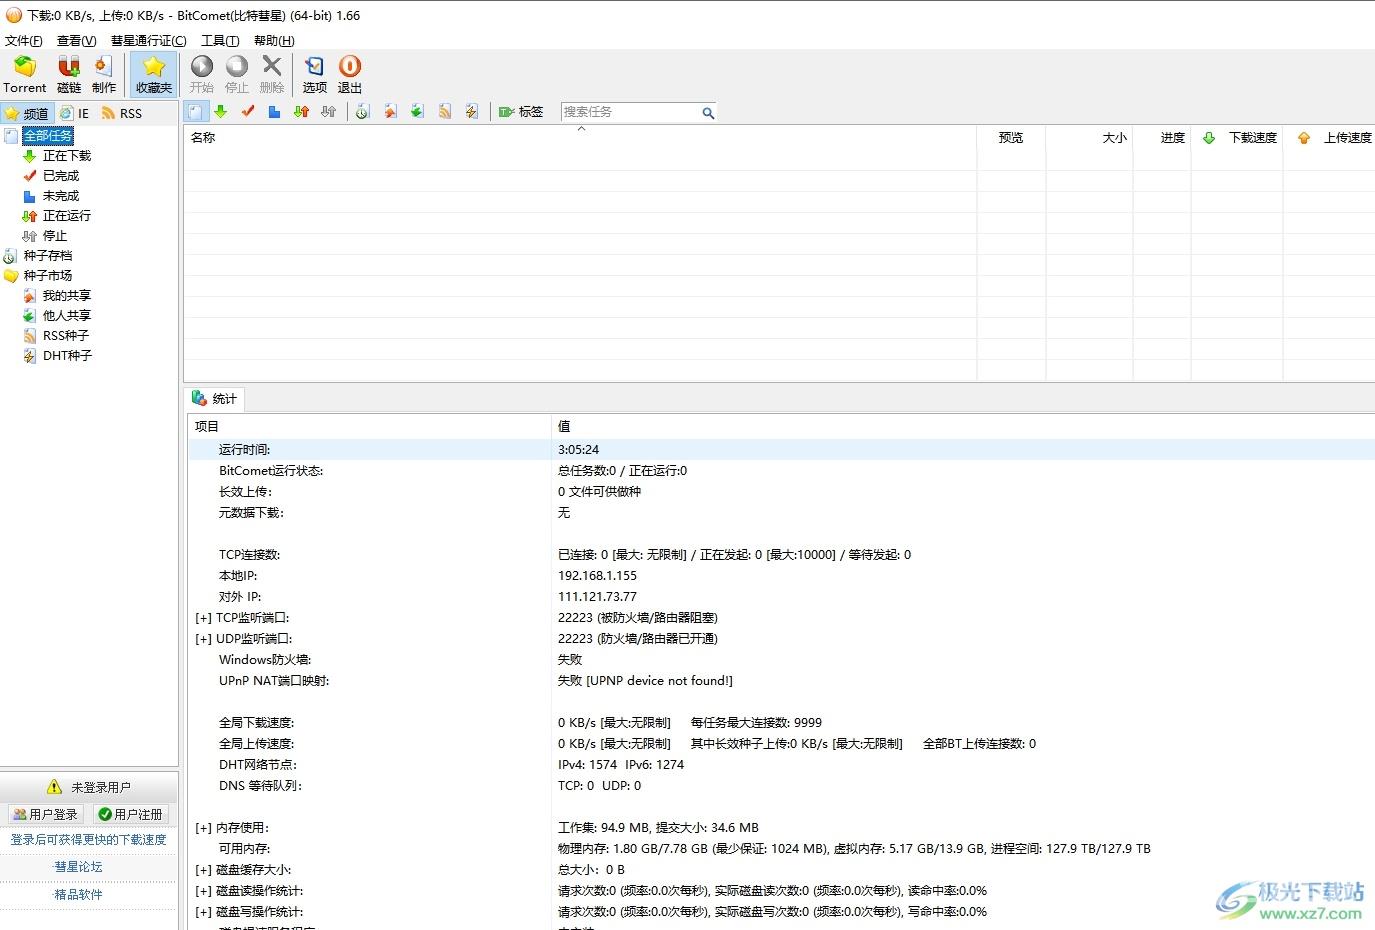1375x930 pixels.
Task: Select 停止 in the sidebar tree
Action: point(54,236)
